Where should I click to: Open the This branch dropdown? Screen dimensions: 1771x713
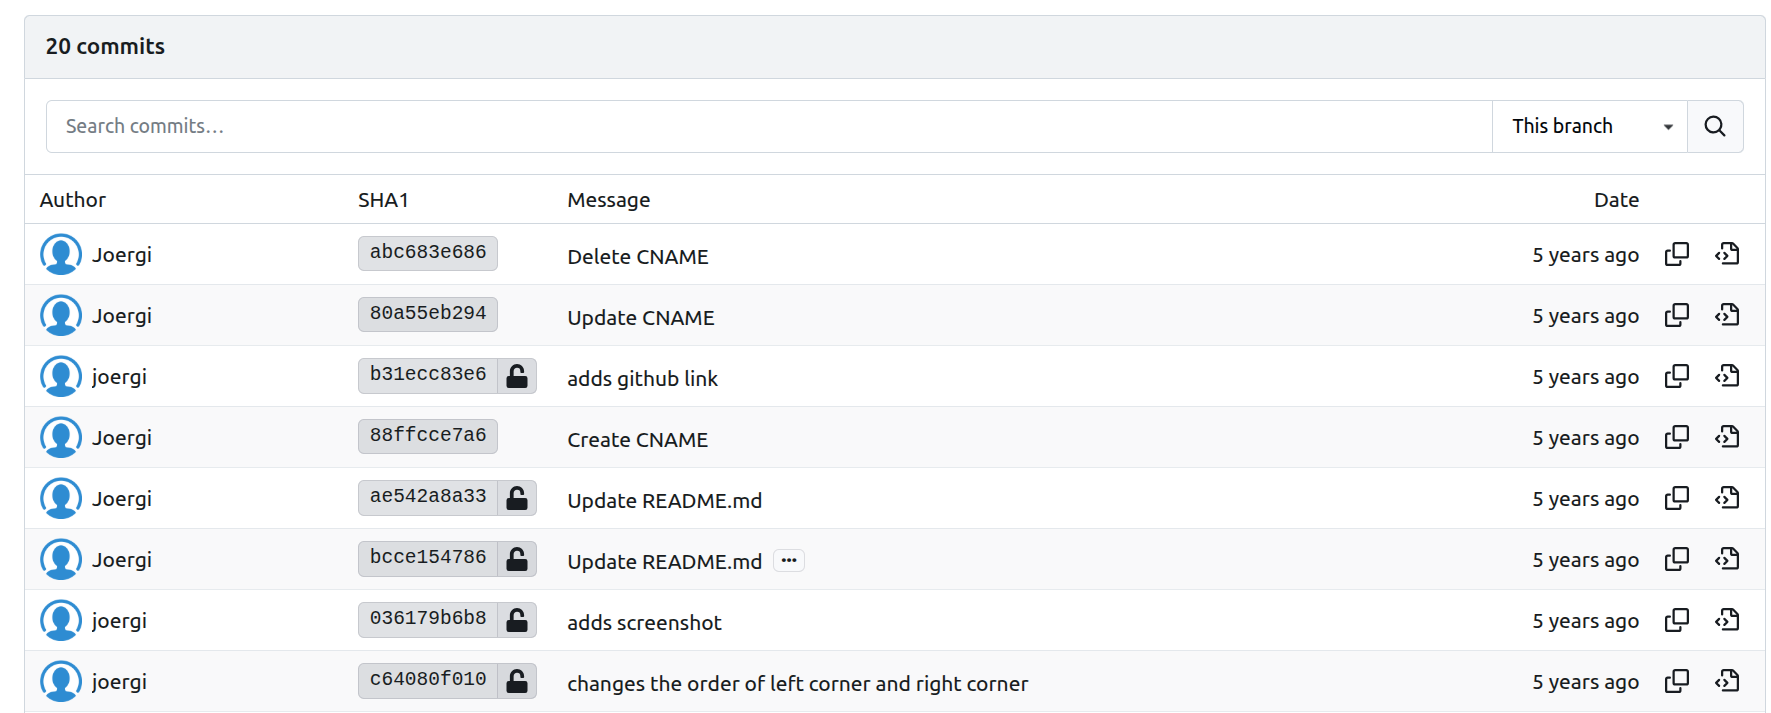coord(1589,126)
